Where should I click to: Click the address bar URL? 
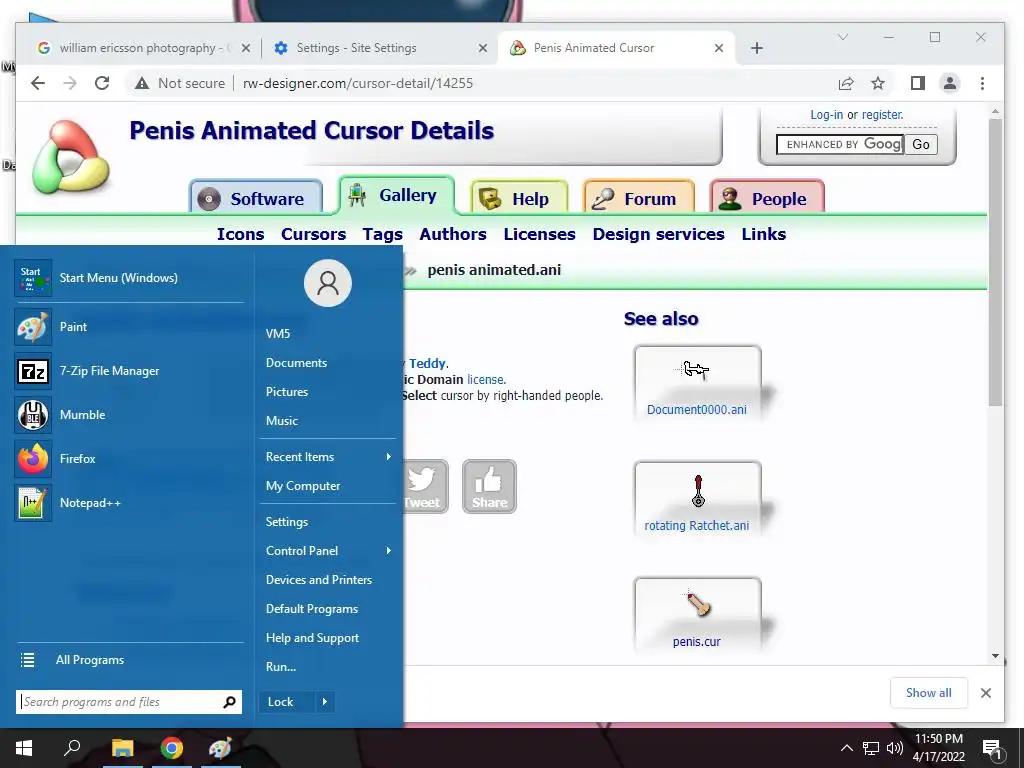click(358, 83)
